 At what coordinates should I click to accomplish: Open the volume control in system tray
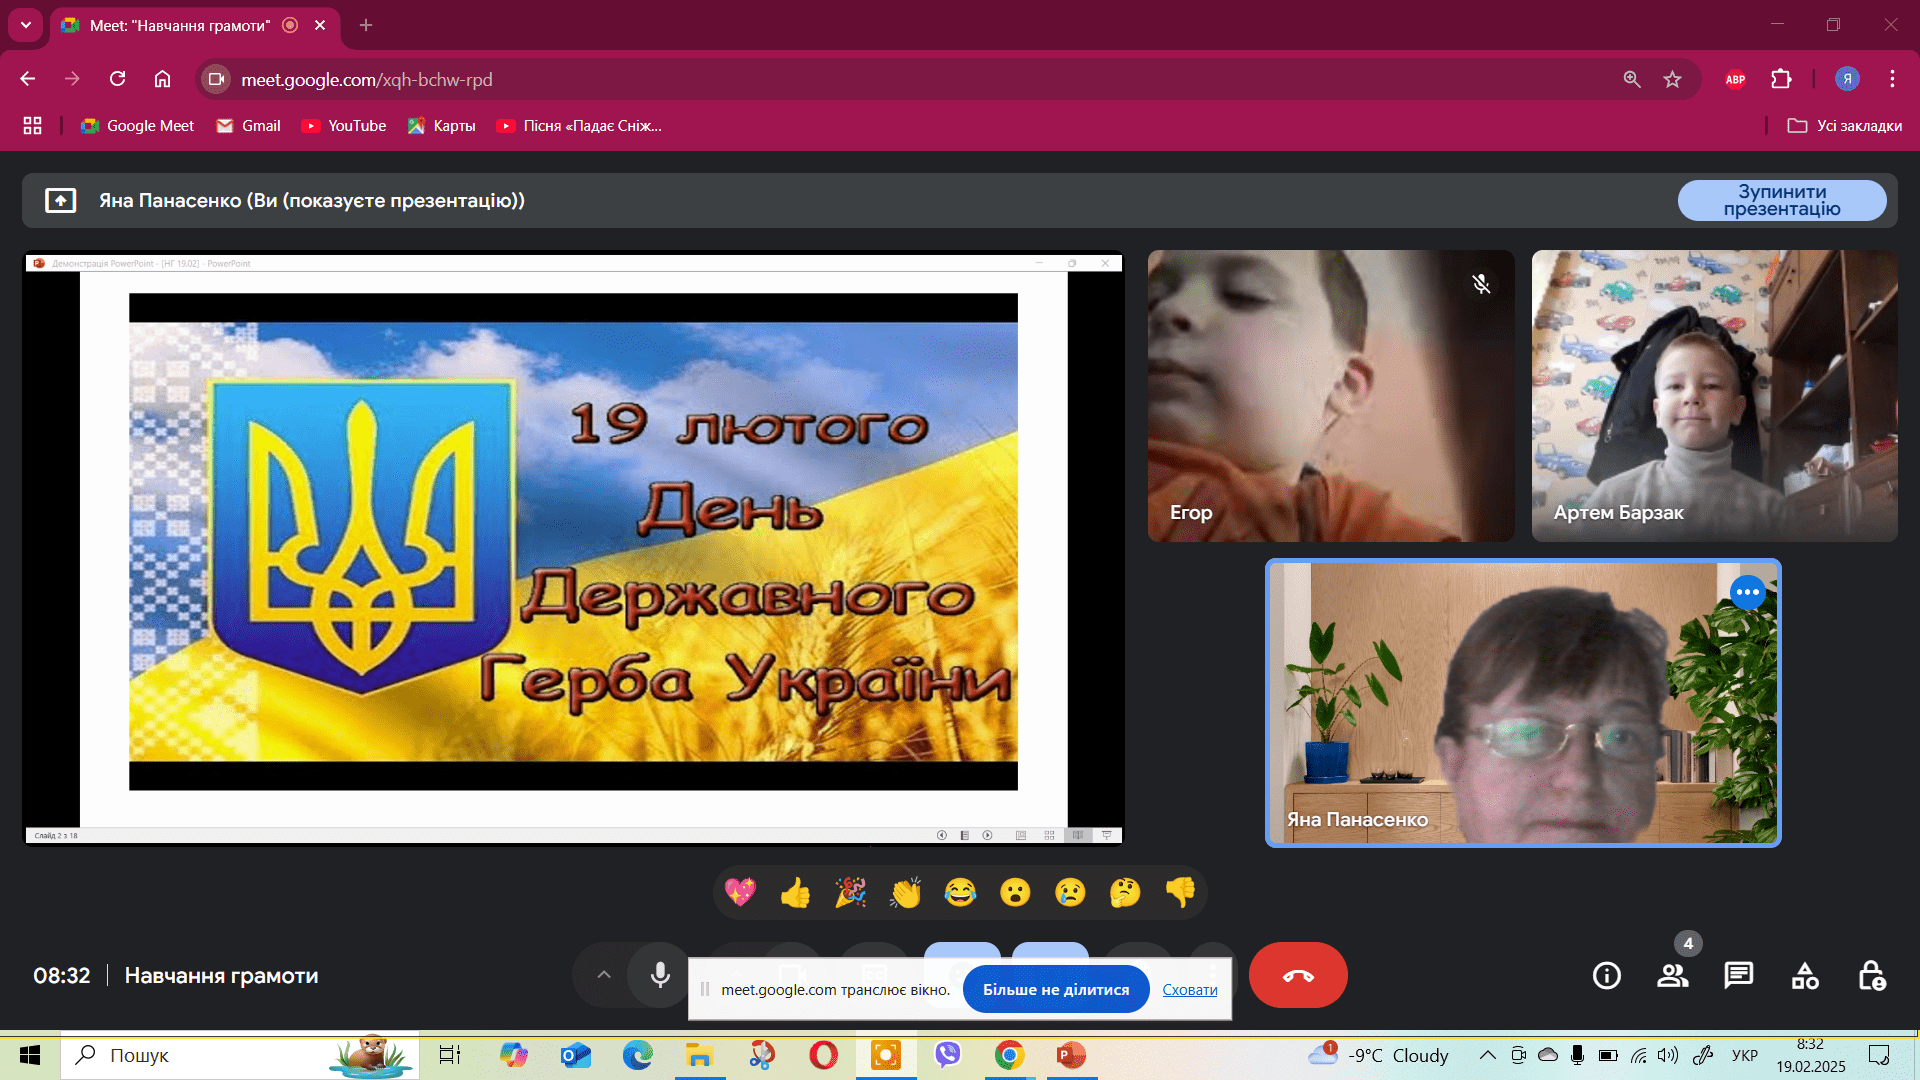pos(1667,1055)
